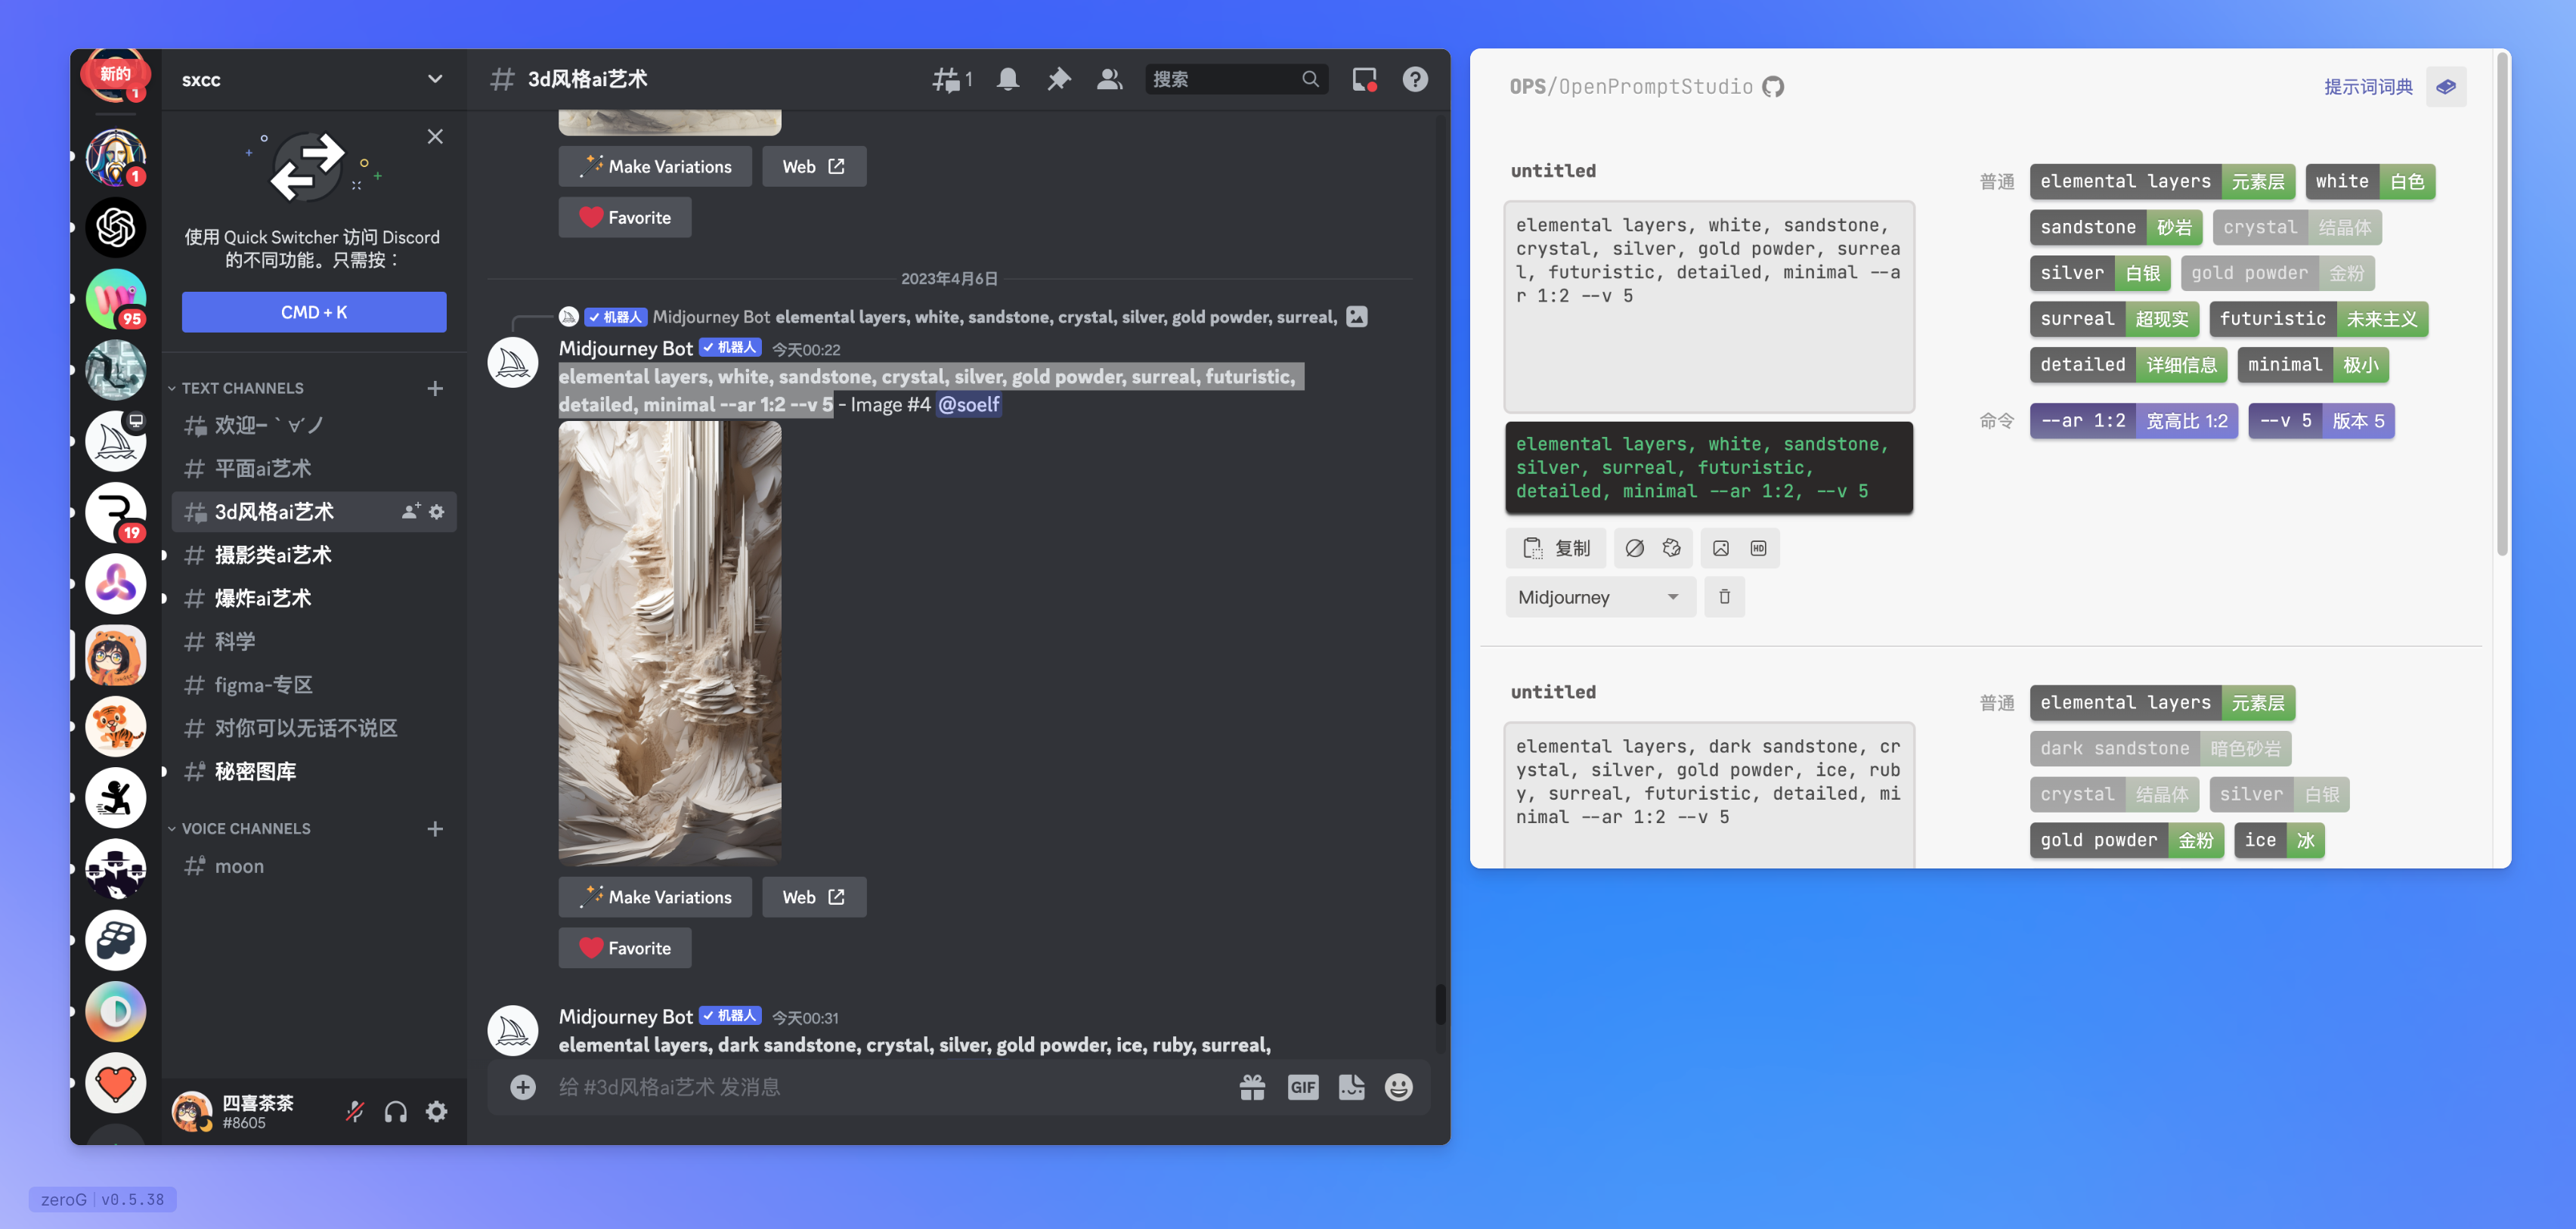The width and height of the screenshot is (2576, 1229).
Task: Click the gift icon in message bar
Action: pos(1252,1087)
